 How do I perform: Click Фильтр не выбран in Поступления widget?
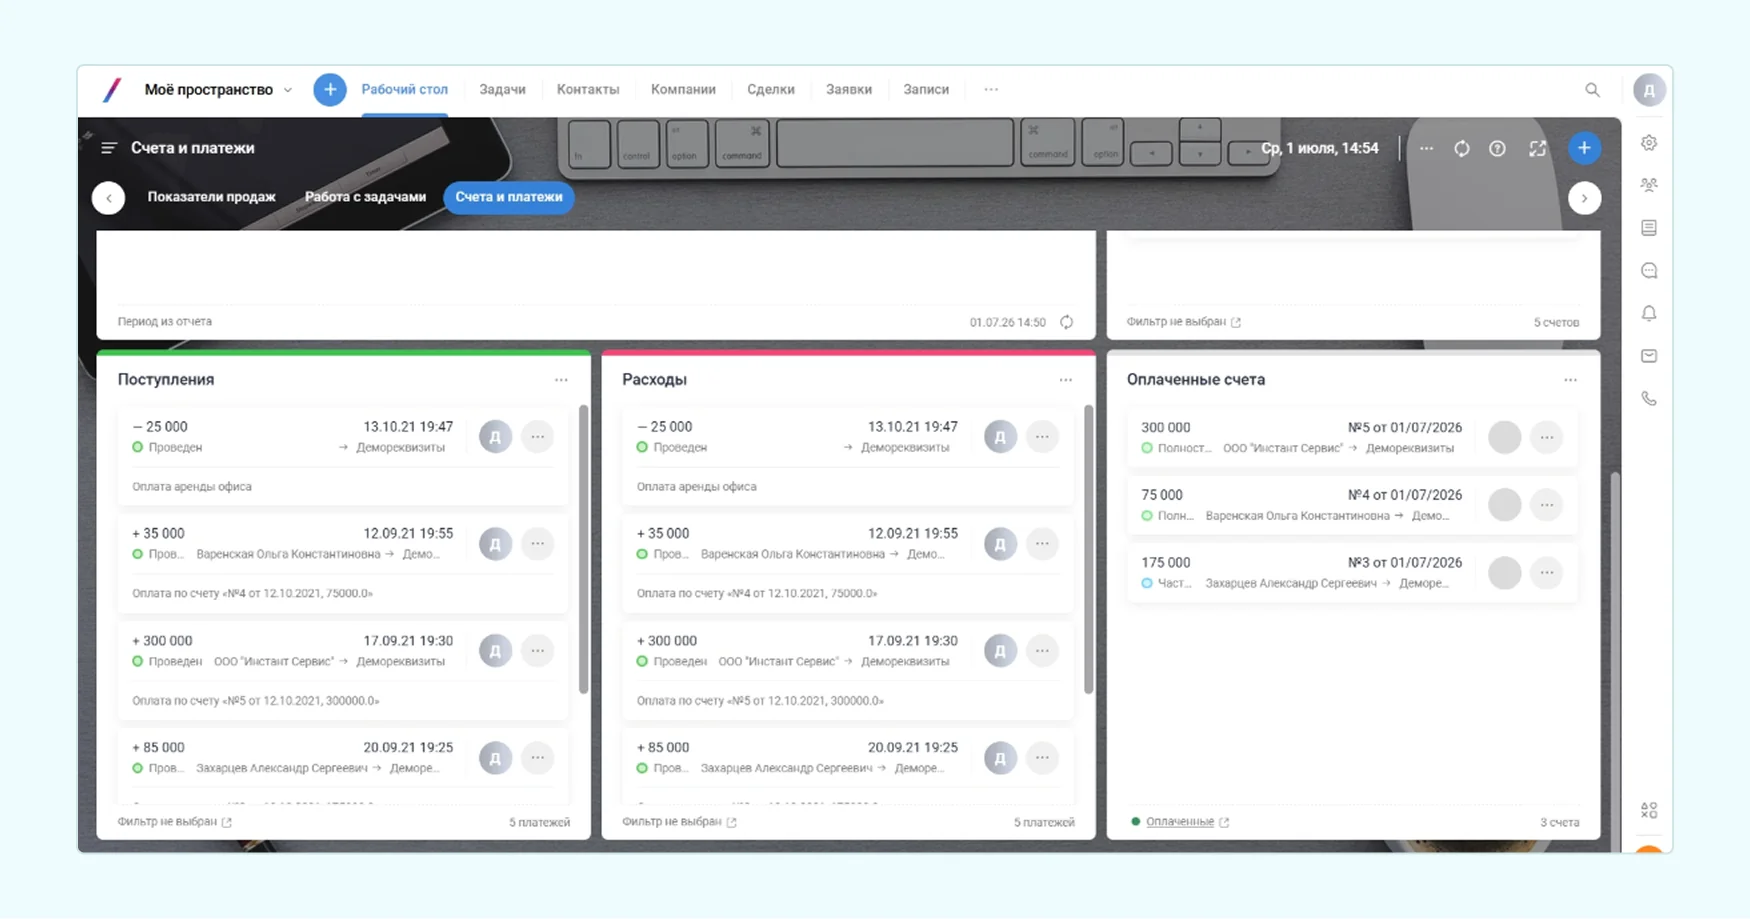[x=167, y=822]
